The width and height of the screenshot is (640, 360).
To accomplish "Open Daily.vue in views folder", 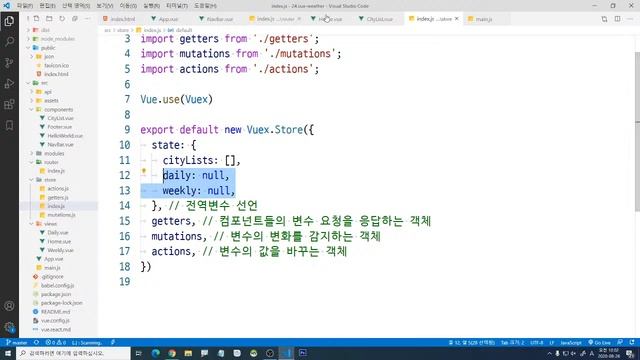I will [x=58, y=233].
